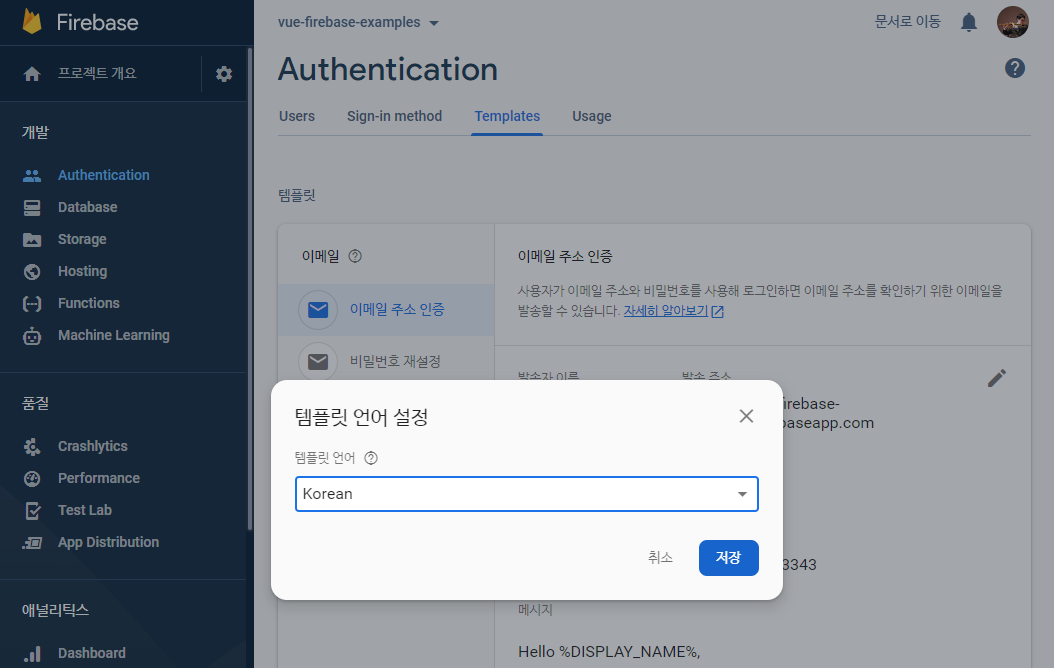Open App Distribution in the sidebar
1054x668 pixels.
click(x=108, y=543)
